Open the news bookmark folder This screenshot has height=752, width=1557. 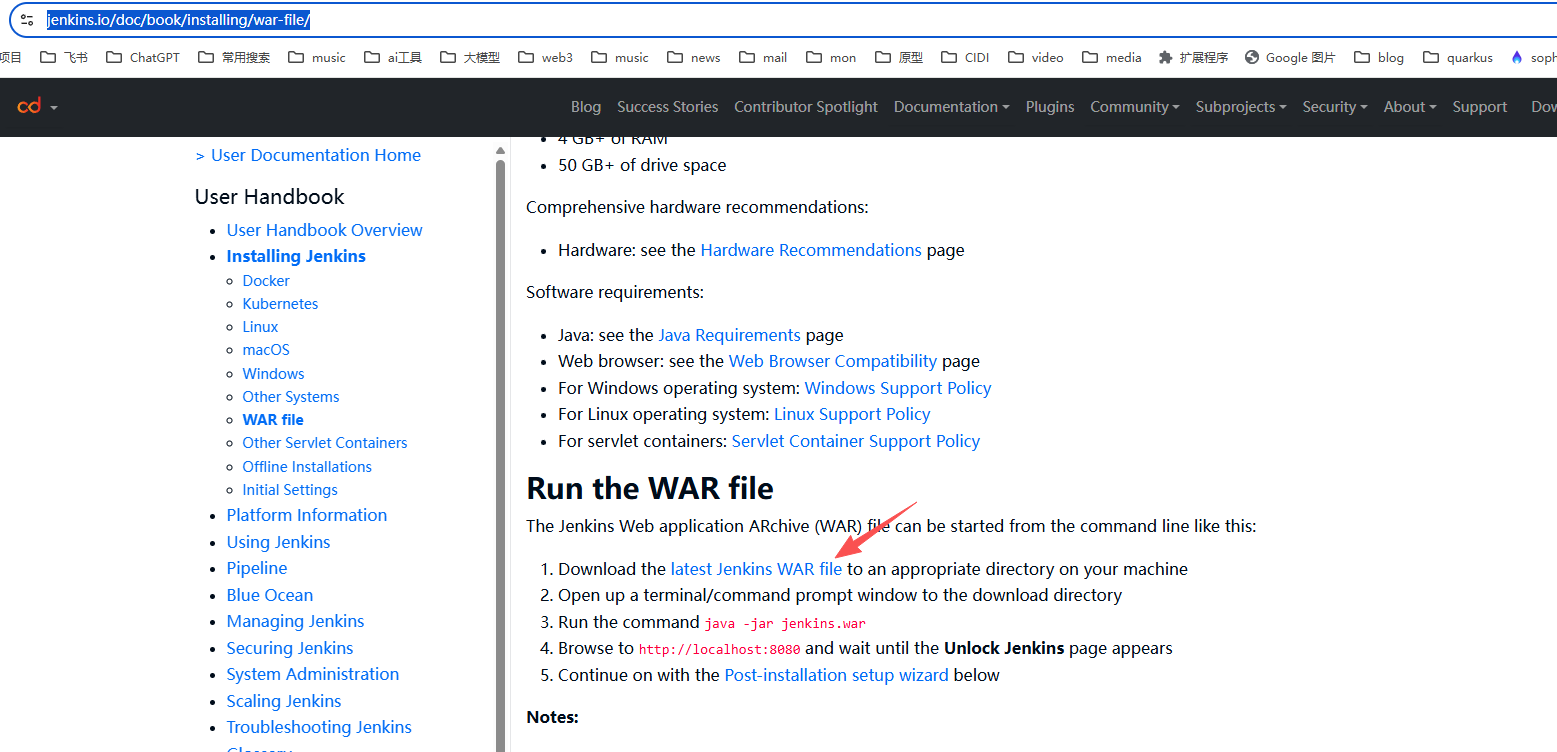[693, 58]
